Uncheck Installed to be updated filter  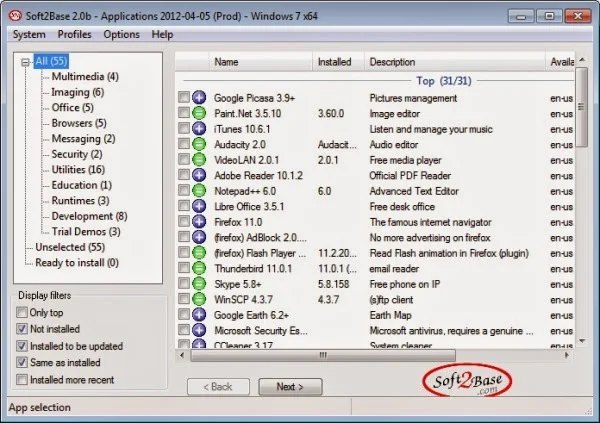coord(22,346)
